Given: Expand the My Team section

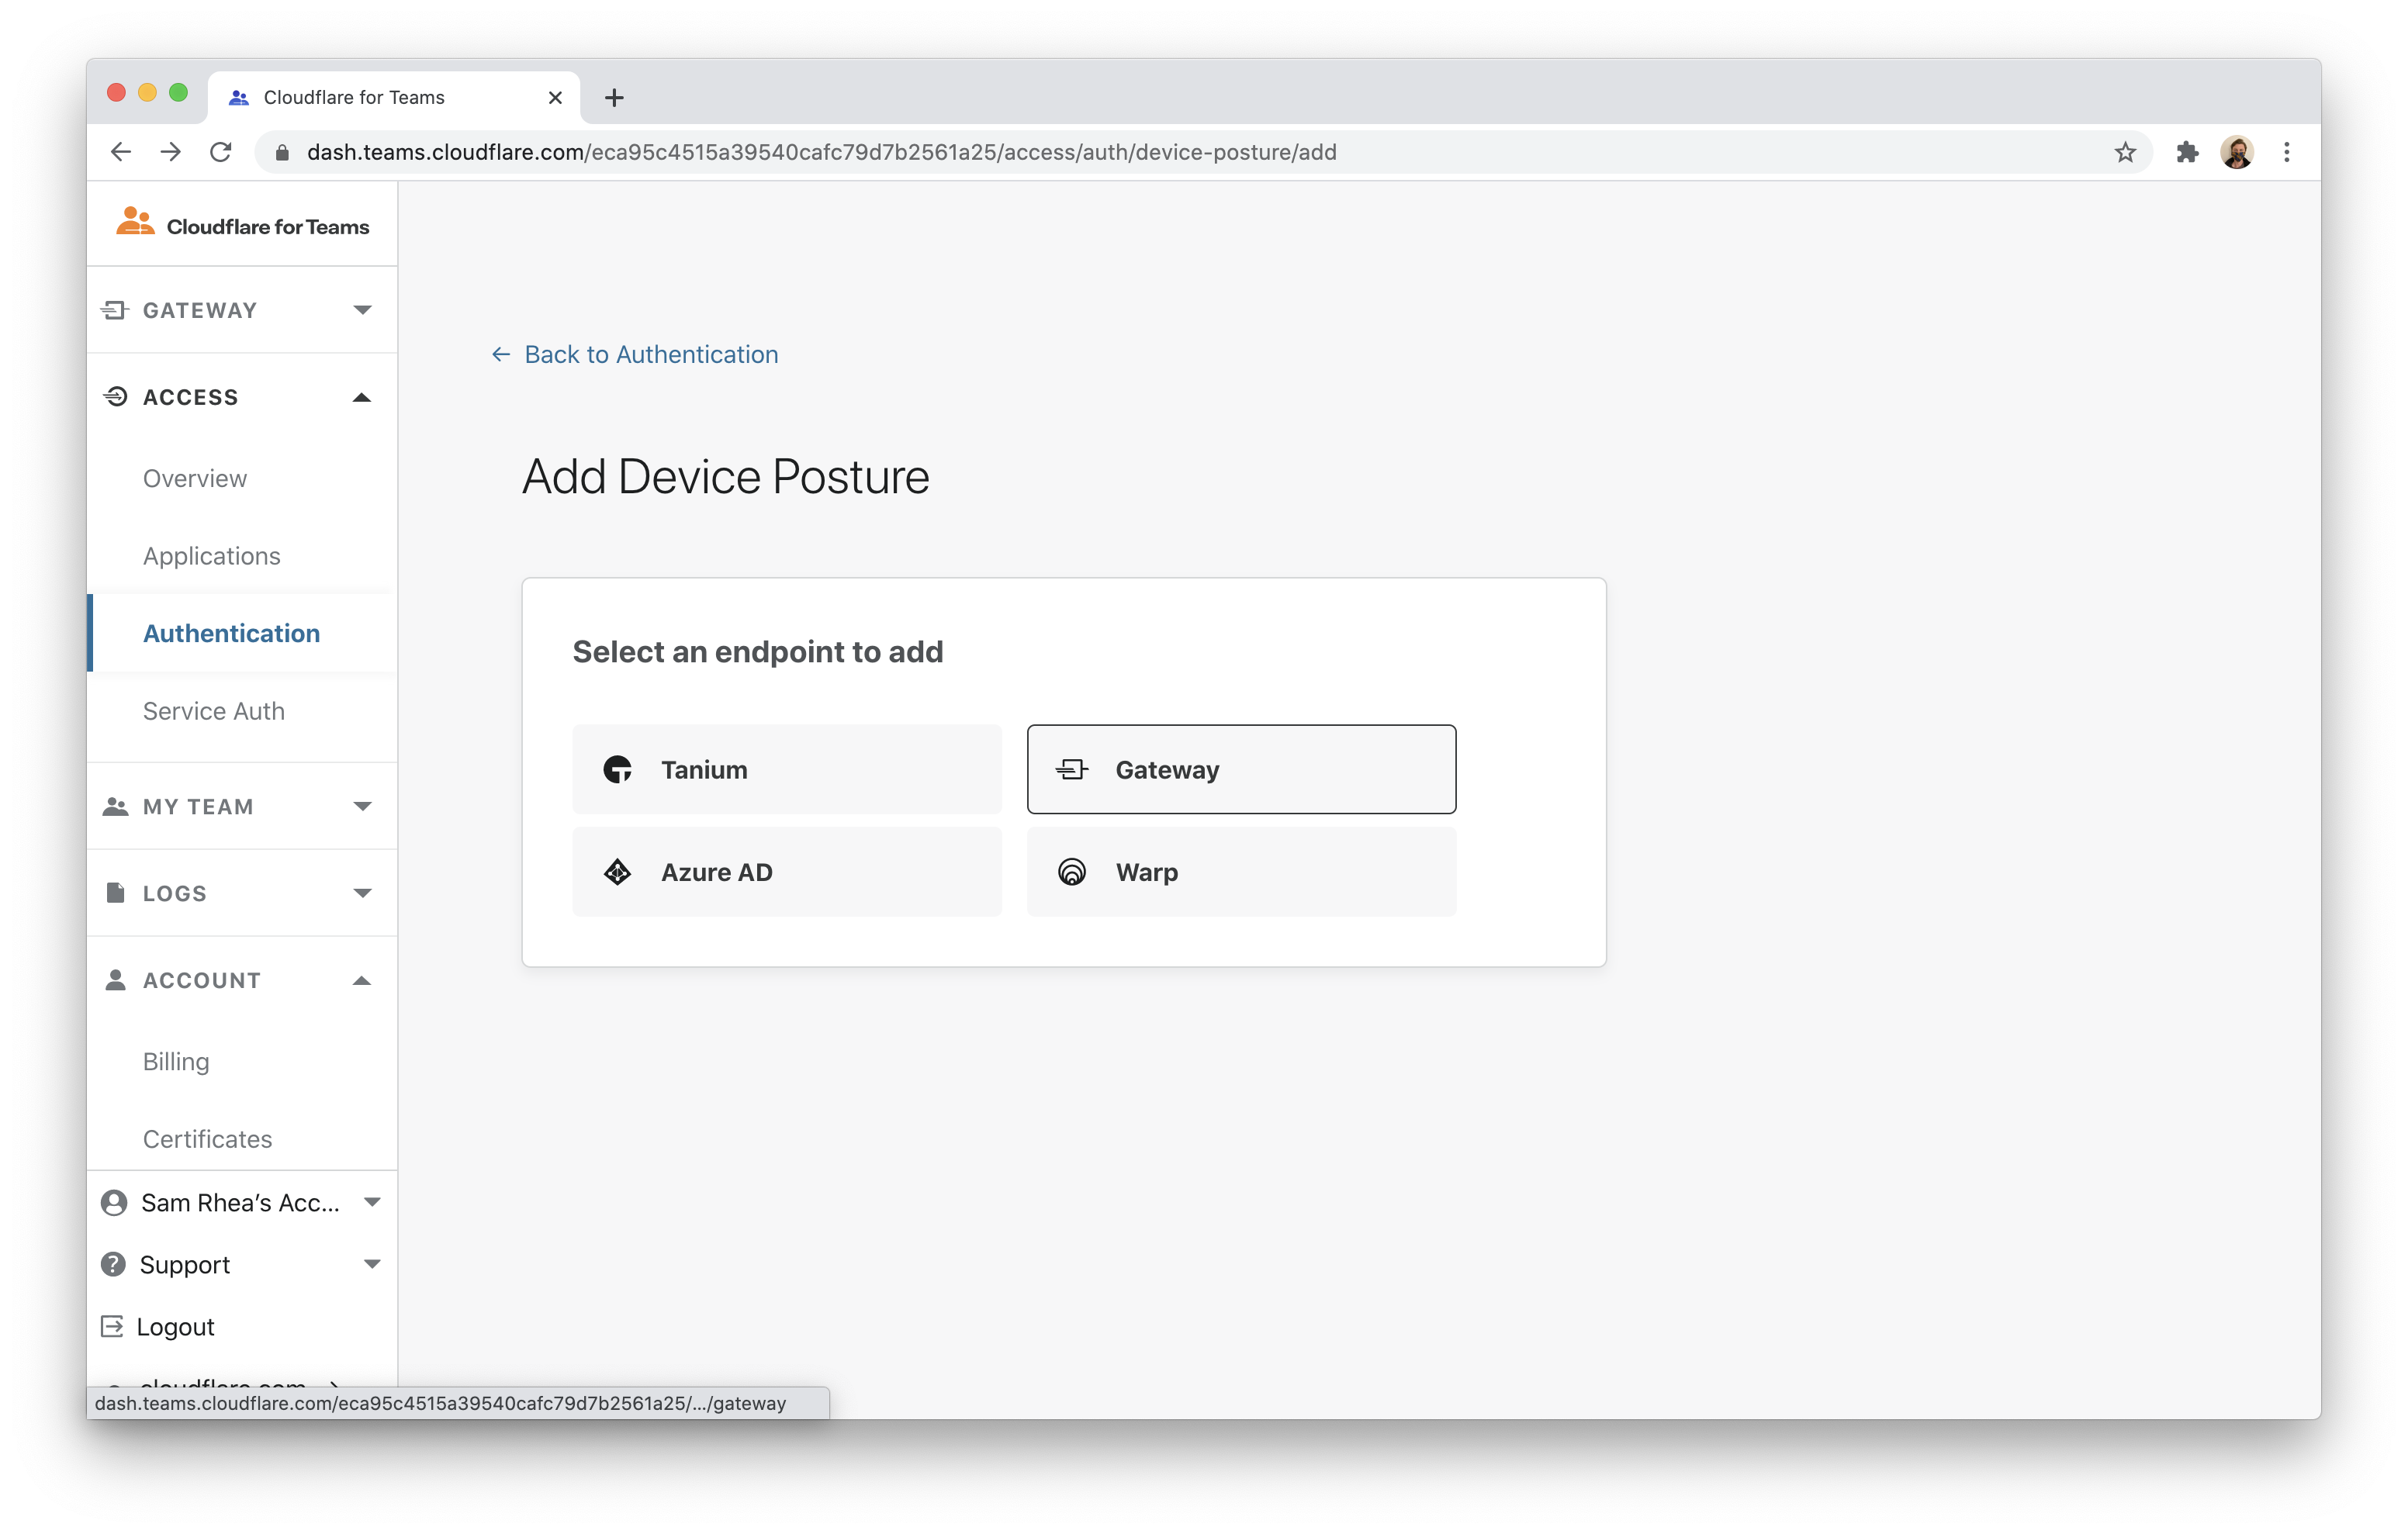Looking at the screenshot, I should click(x=240, y=806).
